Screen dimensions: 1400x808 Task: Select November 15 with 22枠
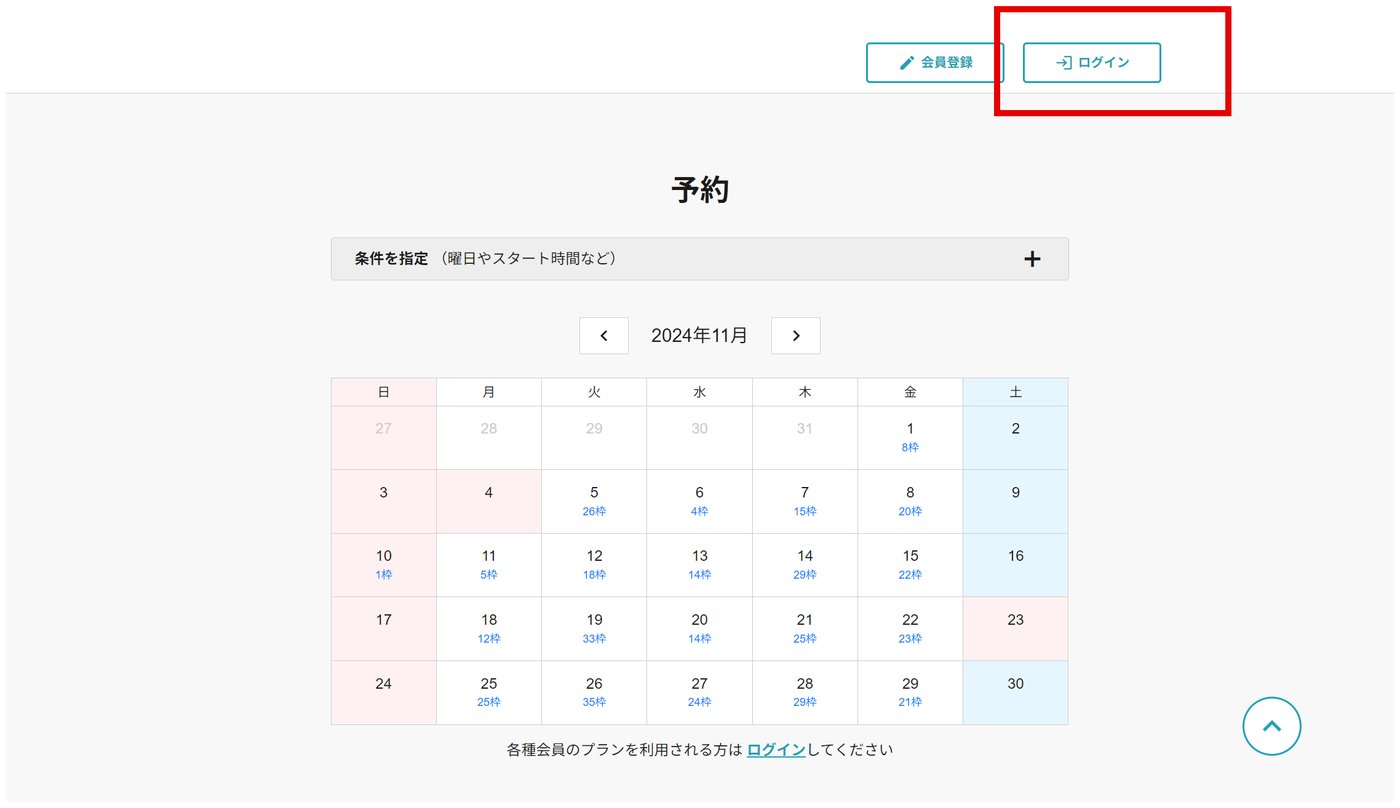pyautogui.click(x=910, y=565)
